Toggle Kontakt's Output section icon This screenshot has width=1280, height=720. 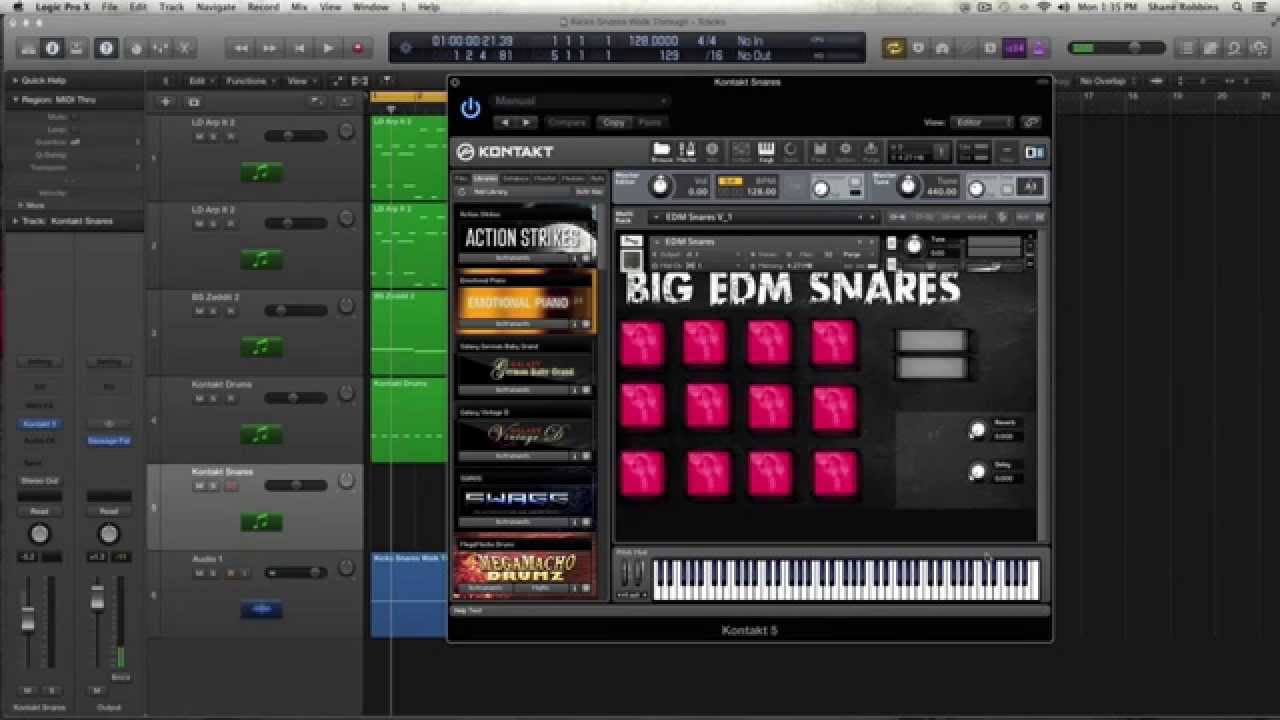[x=741, y=151]
